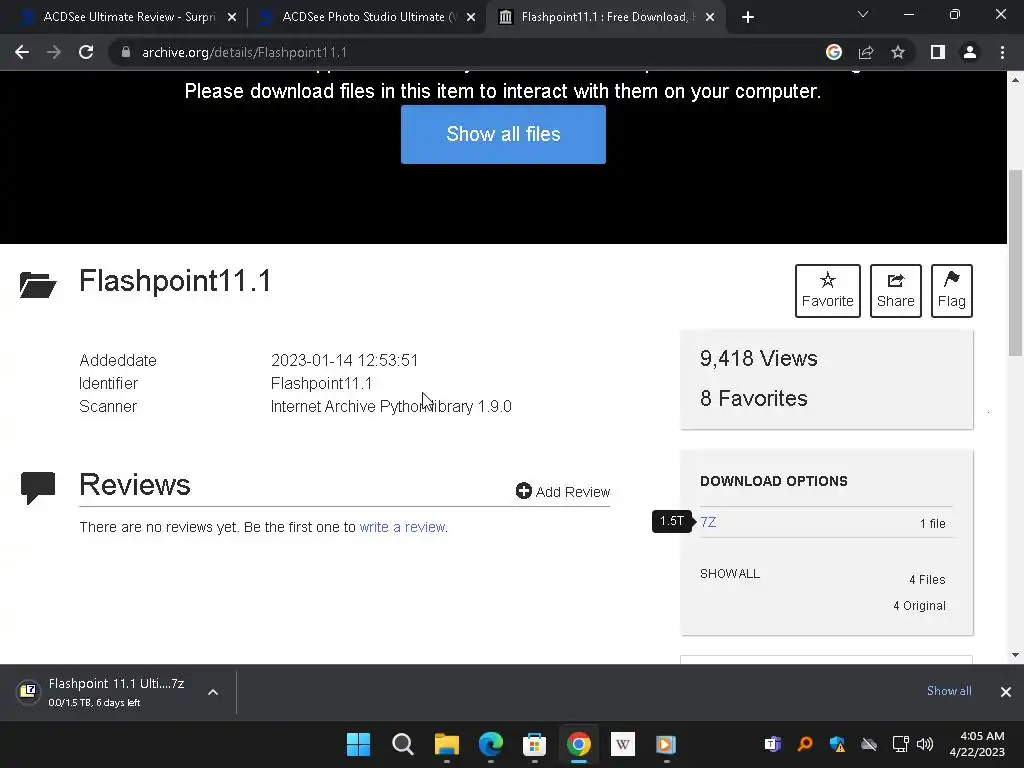This screenshot has height=768, width=1024.
Task: Click the Share button
Action: [x=895, y=291]
